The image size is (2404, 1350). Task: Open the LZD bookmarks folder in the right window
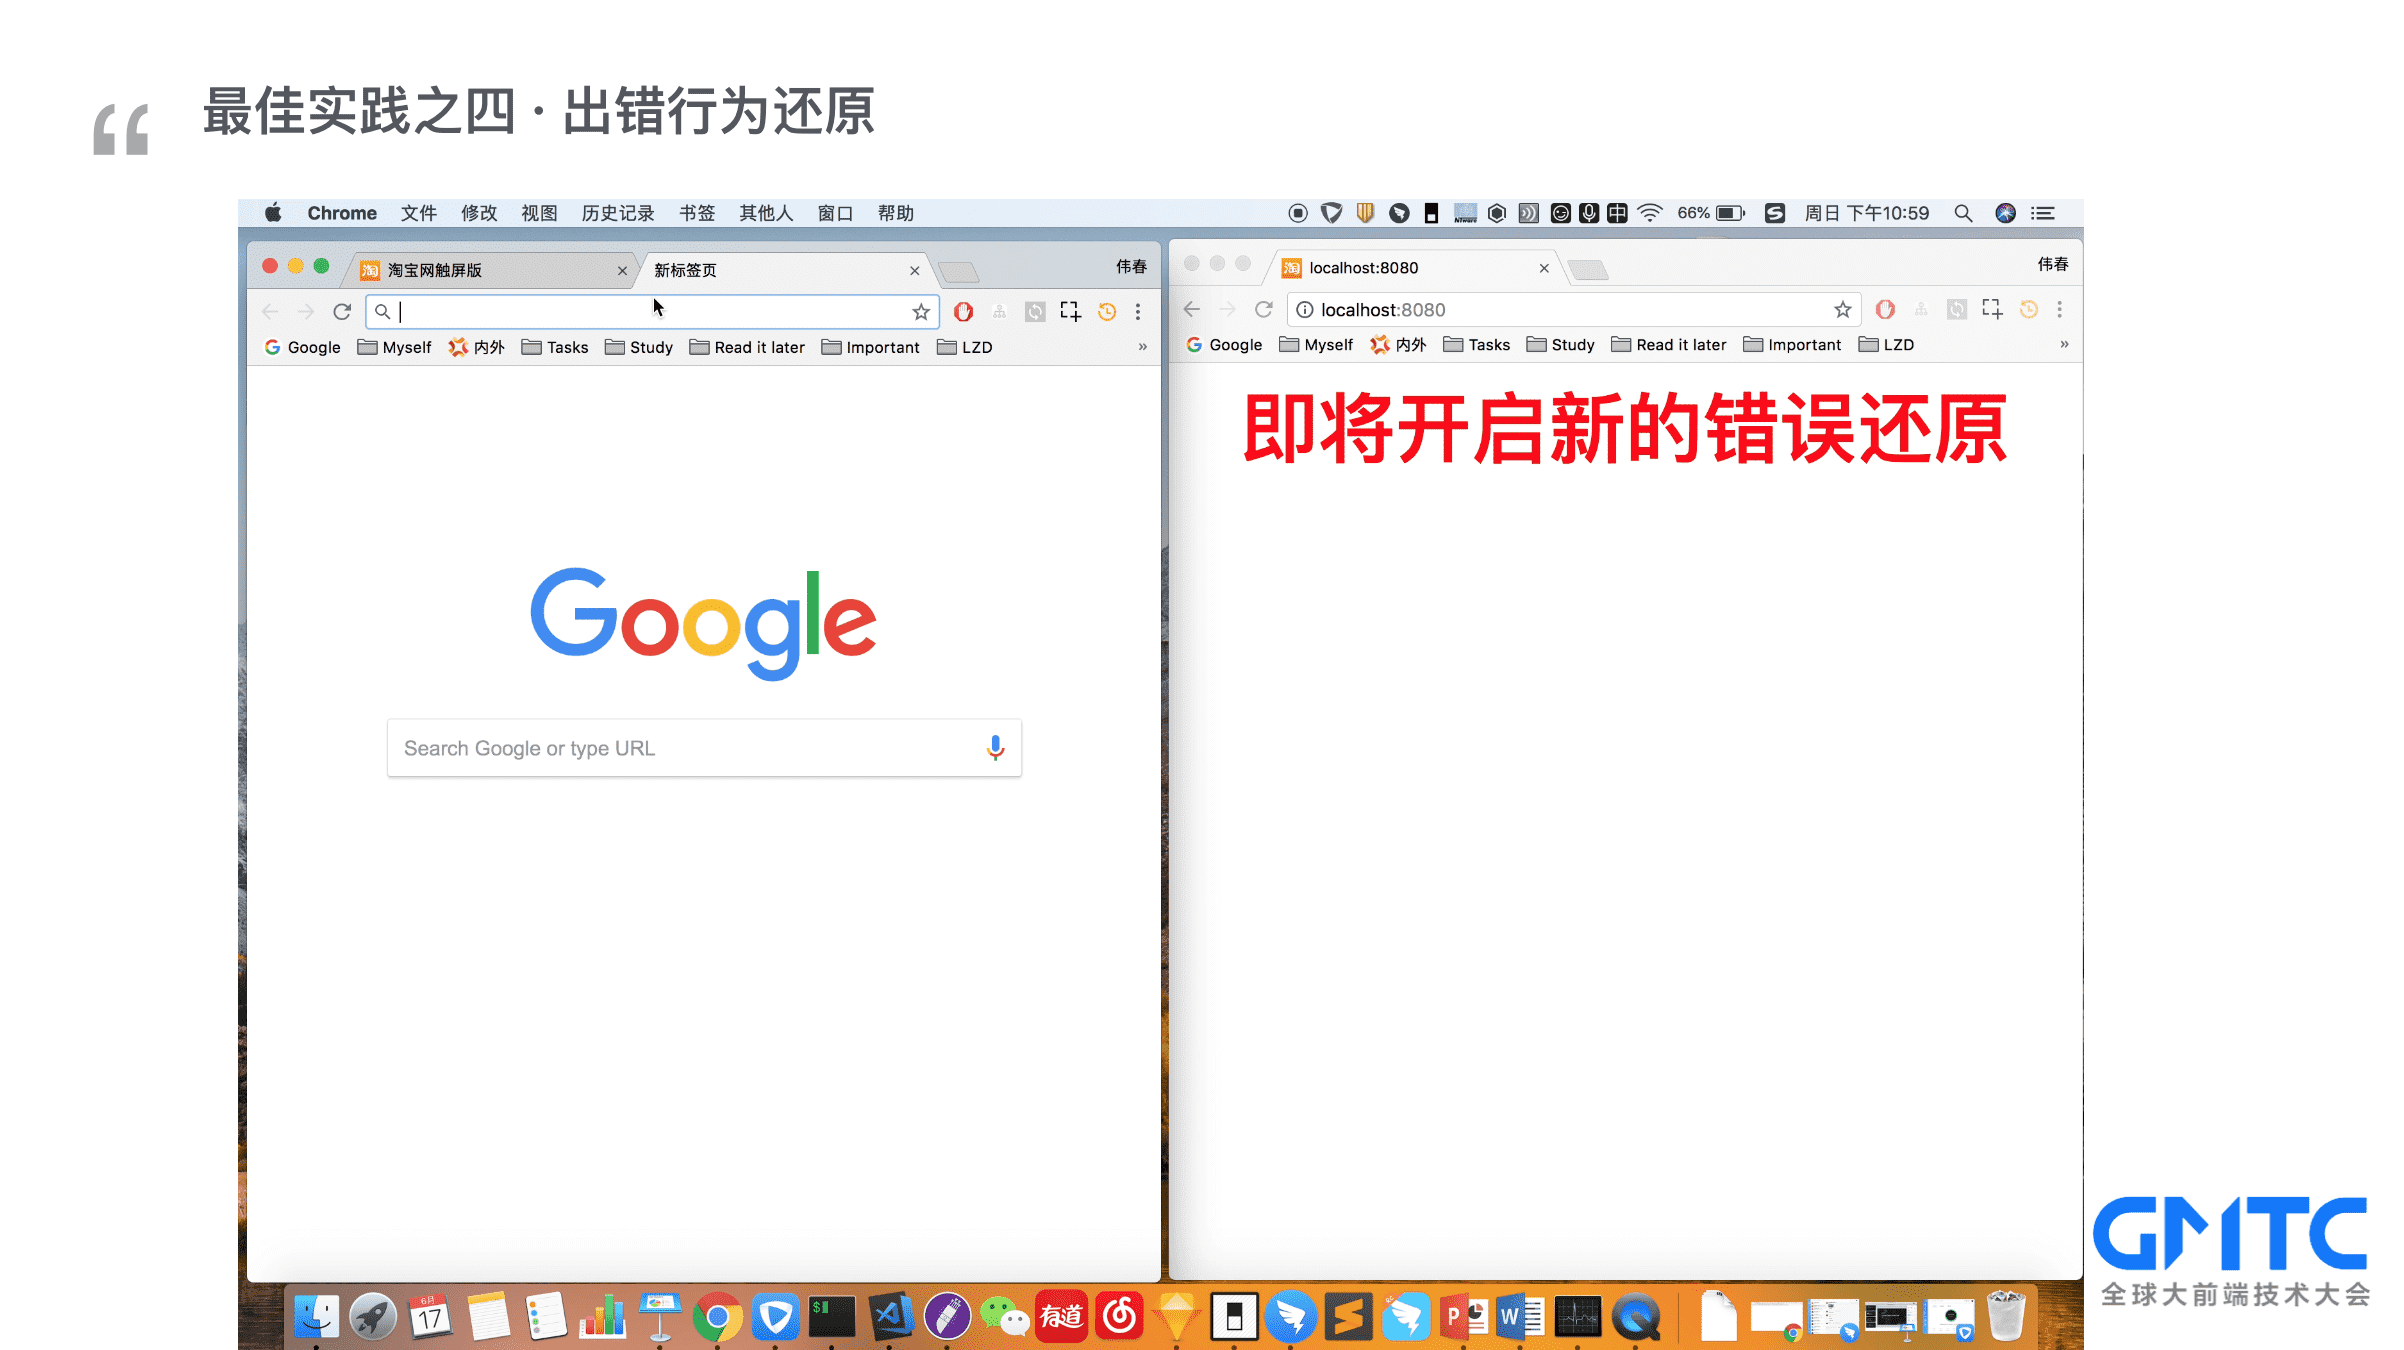(1887, 345)
